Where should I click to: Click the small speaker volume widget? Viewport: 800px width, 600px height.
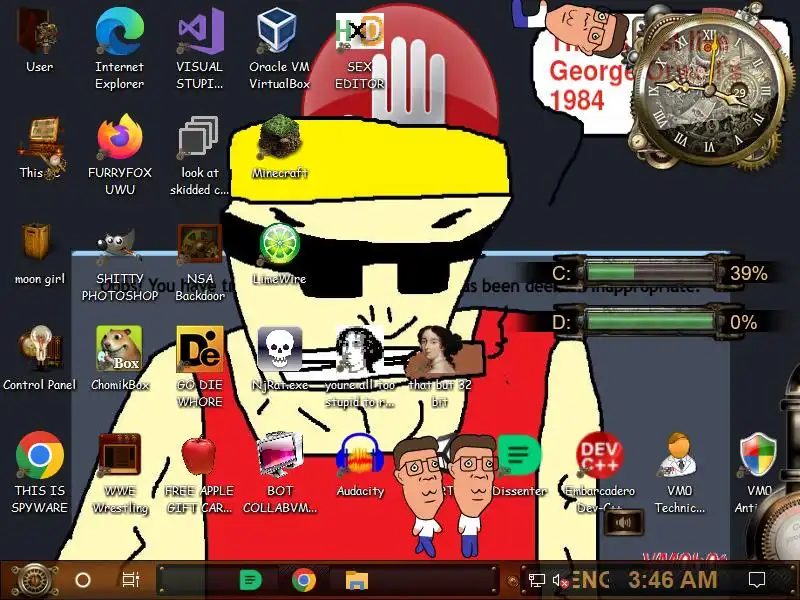(623, 522)
